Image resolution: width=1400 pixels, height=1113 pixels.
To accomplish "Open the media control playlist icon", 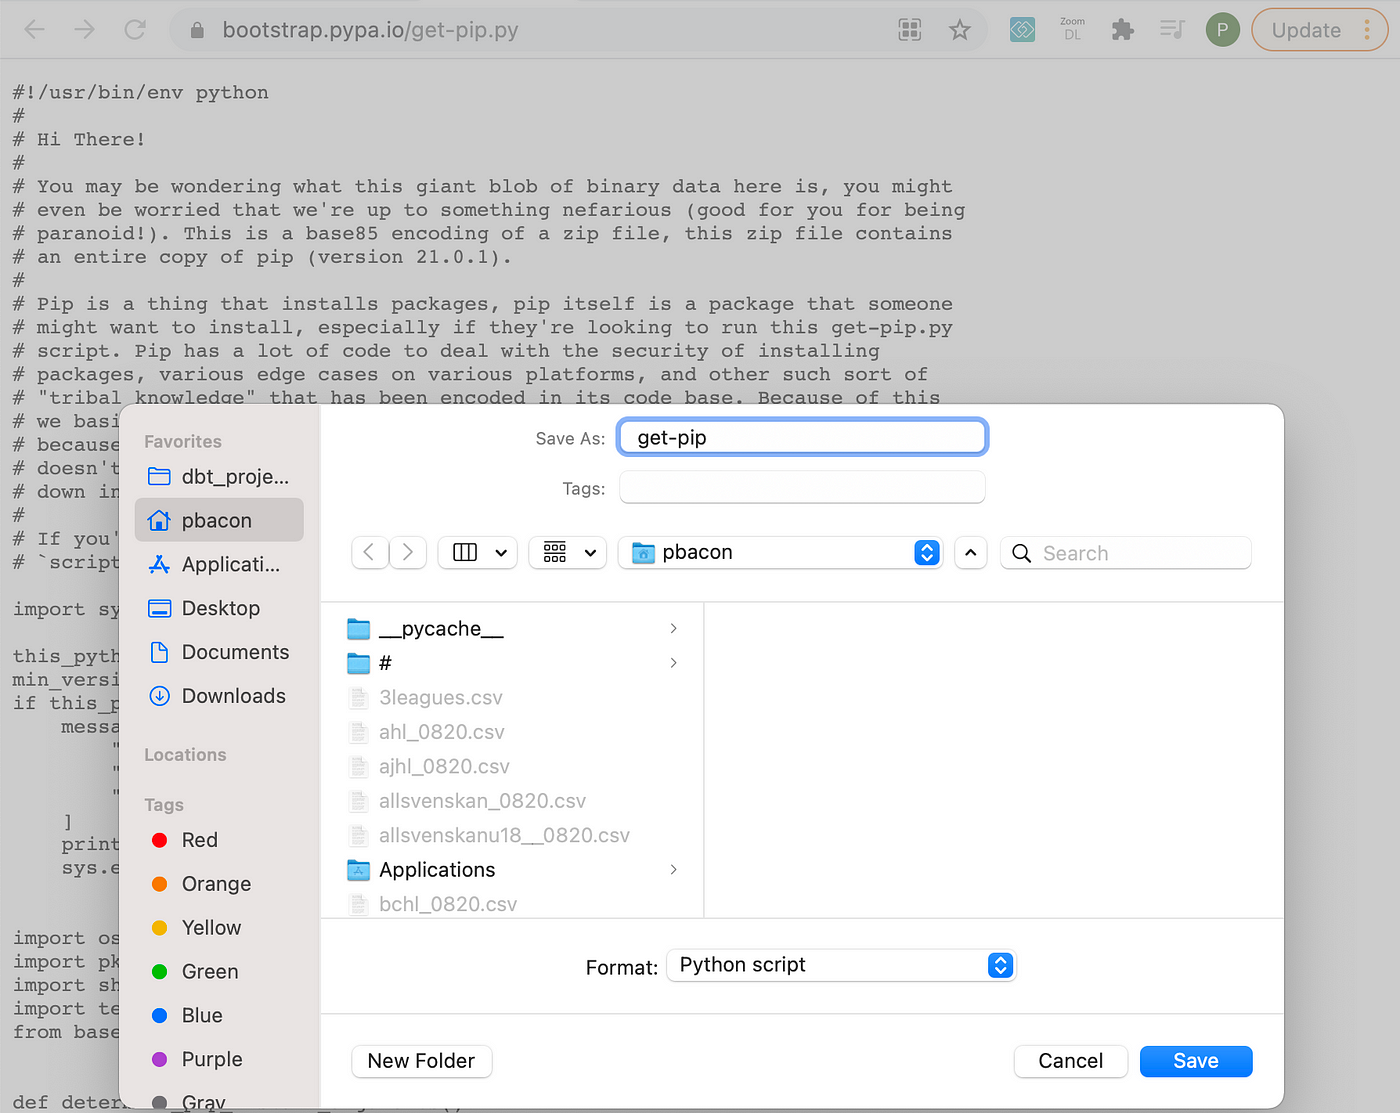I will [x=1172, y=30].
